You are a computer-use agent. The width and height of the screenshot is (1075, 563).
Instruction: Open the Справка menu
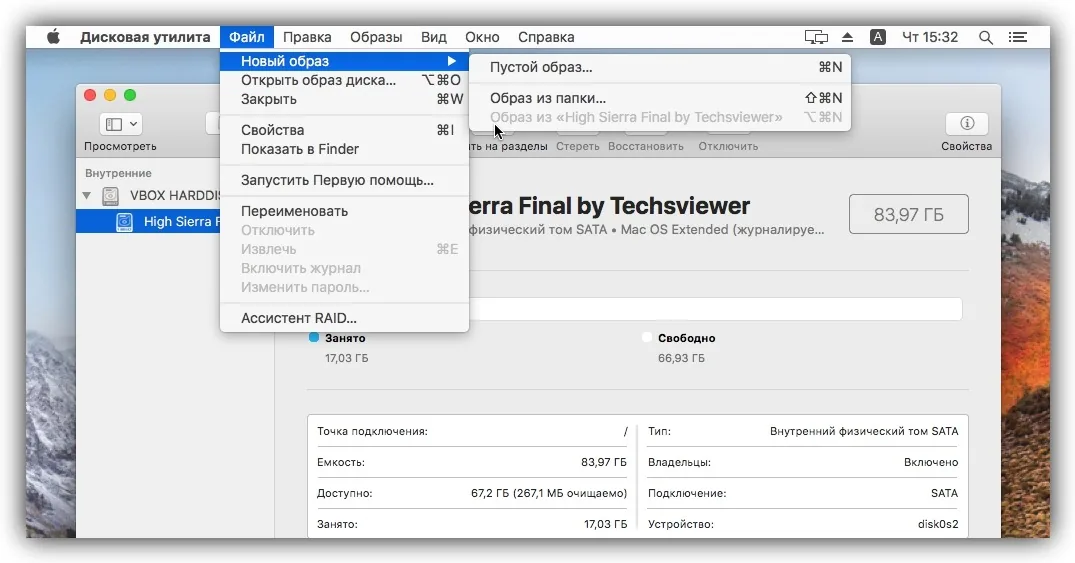[x=546, y=37]
